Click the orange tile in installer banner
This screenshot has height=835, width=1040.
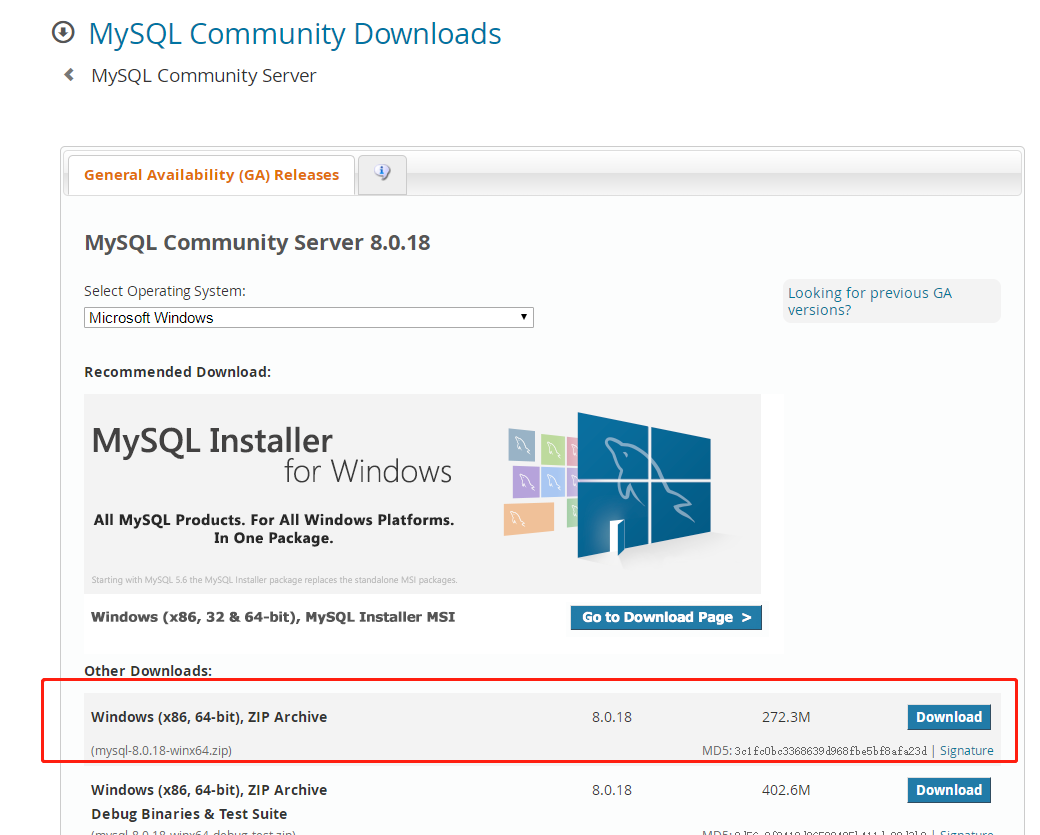528,519
